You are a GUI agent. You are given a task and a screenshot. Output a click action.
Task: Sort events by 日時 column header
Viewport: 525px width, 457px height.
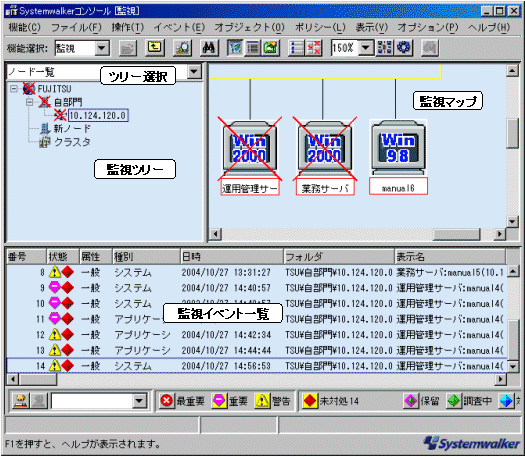pos(232,257)
